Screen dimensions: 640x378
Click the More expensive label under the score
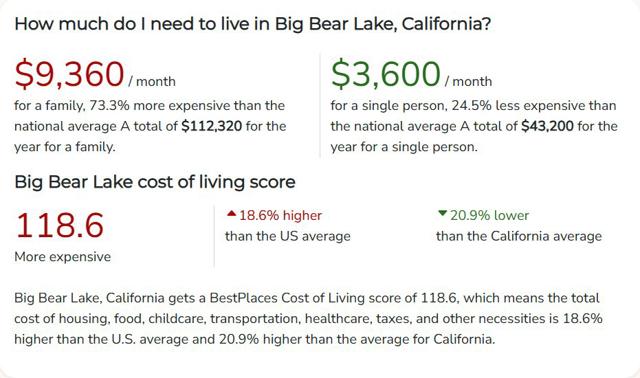click(62, 257)
